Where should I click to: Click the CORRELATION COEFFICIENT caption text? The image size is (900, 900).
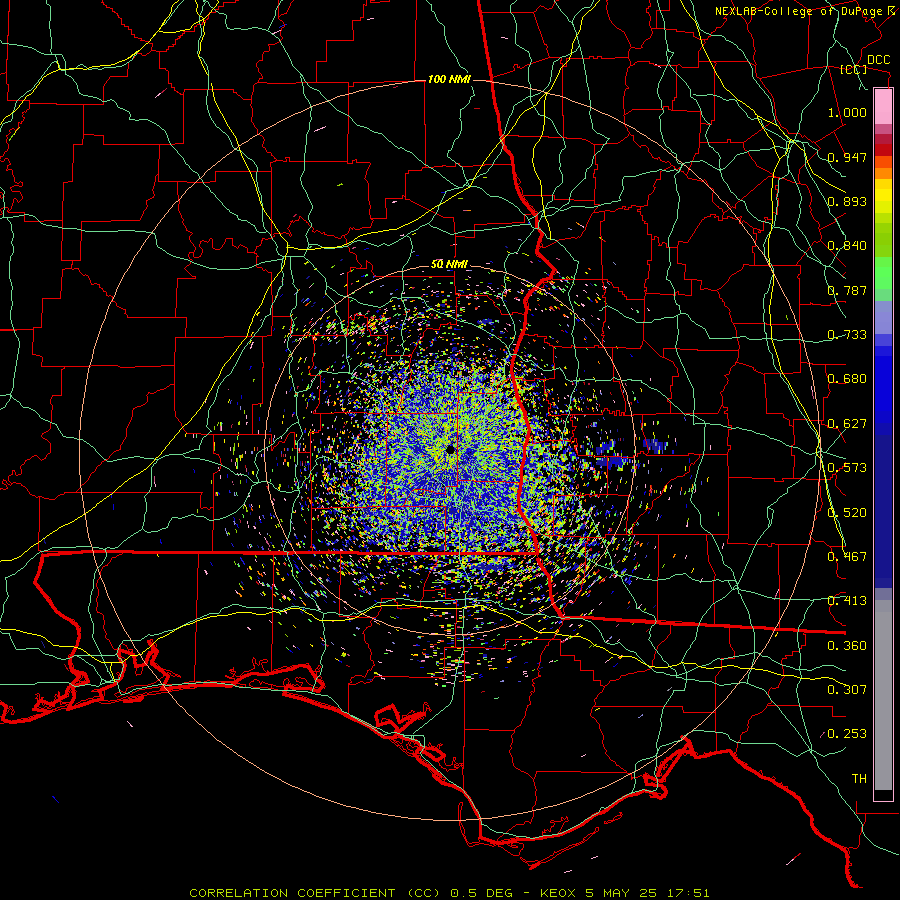click(292, 893)
